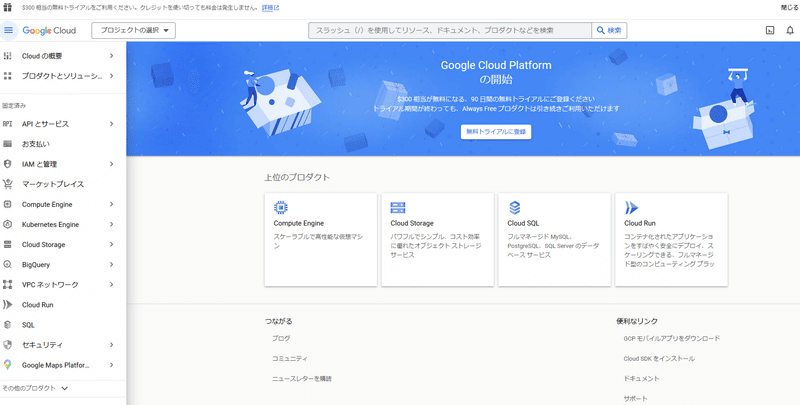Click the Google Maps Platform pin icon
800x405 pixels.
8,365
